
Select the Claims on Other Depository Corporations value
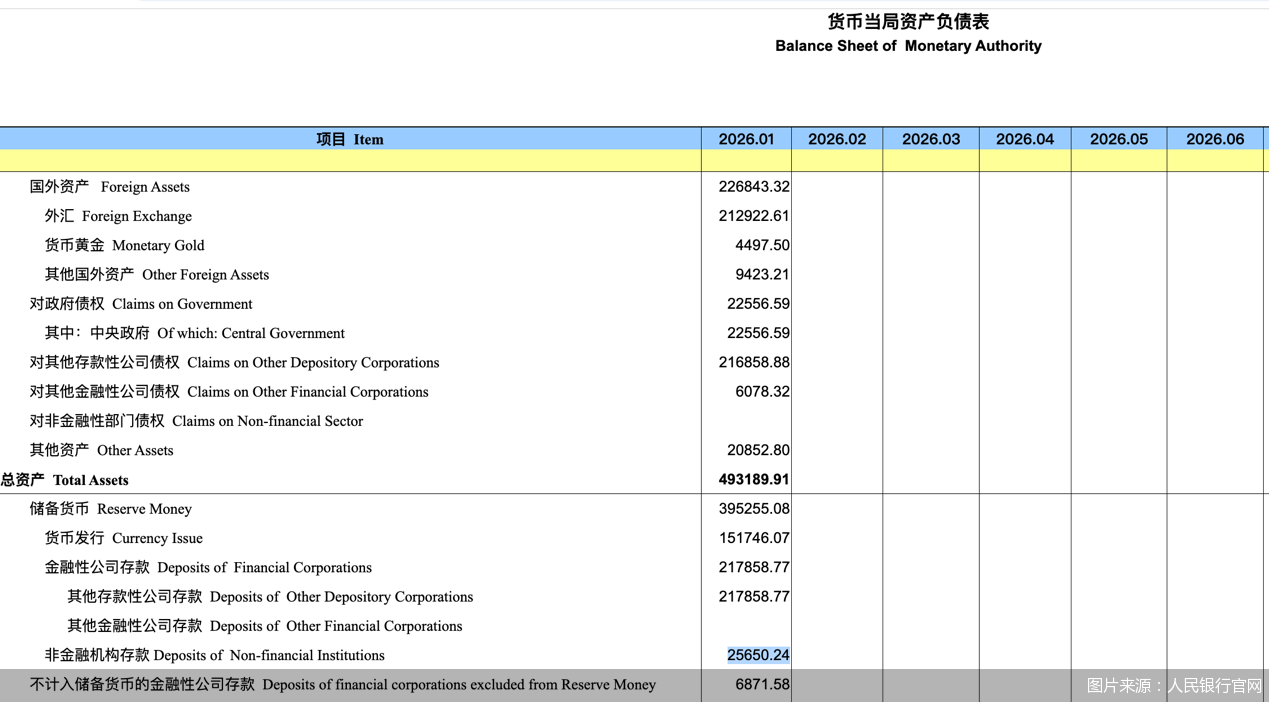pos(753,362)
